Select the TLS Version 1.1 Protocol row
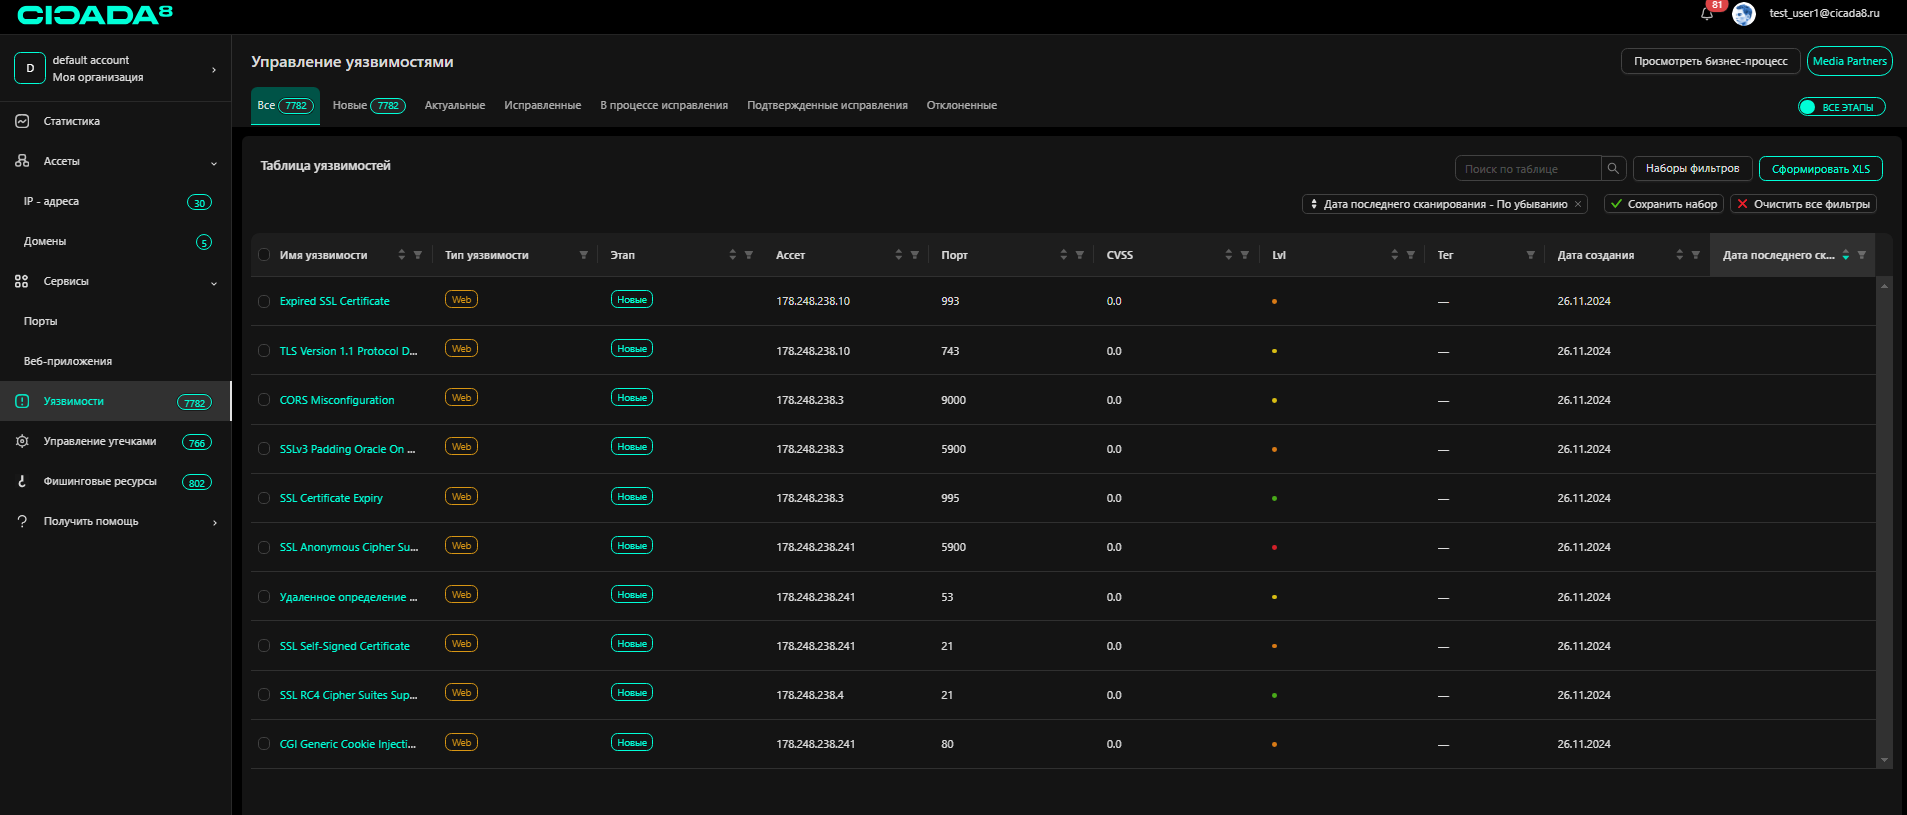Screen dimensions: 1907x815 [264, 351]
